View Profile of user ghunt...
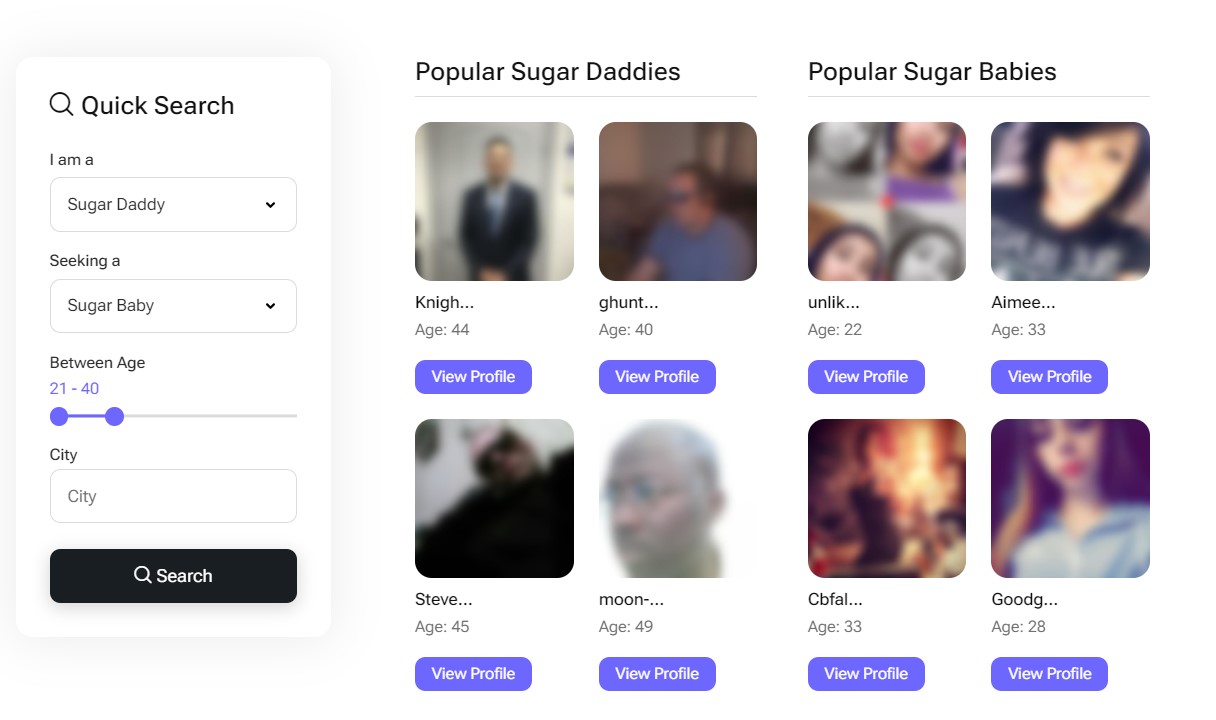 (657, 377)
